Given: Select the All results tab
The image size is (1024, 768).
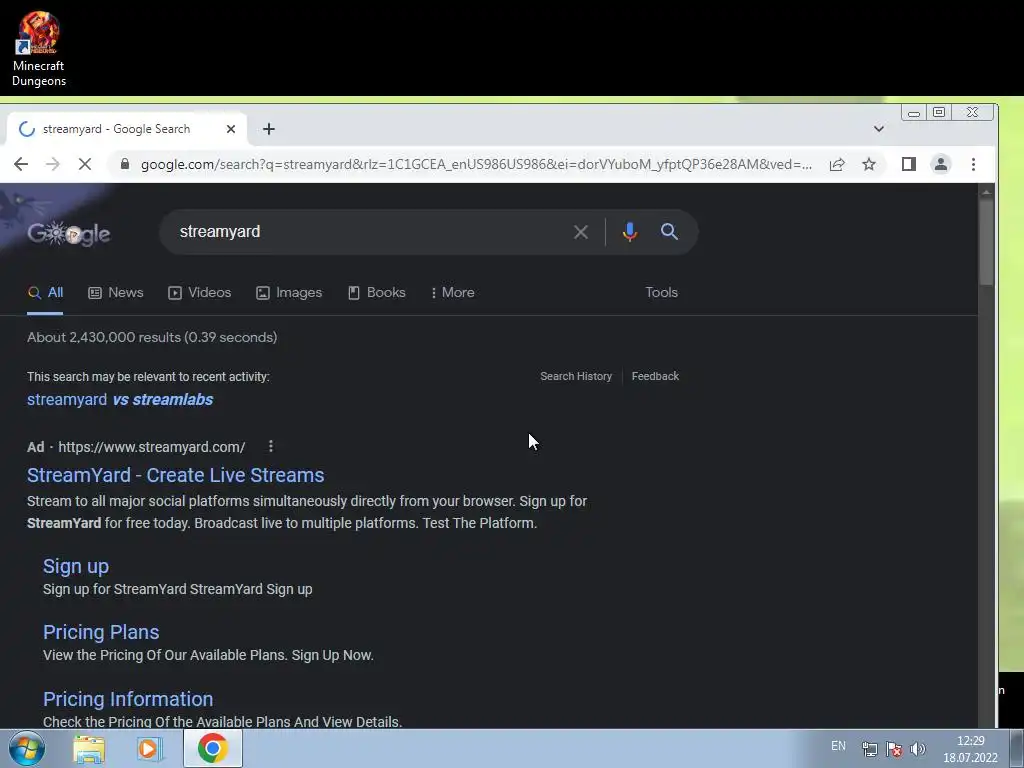Looking at the screenshot, I should (46, 293).
